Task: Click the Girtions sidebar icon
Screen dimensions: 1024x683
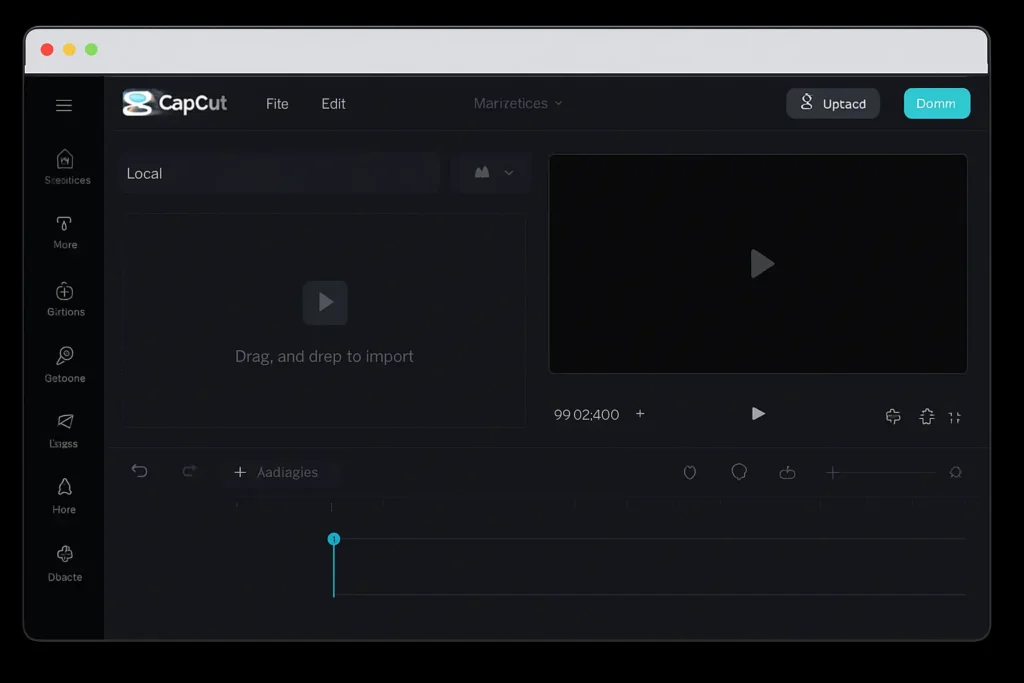Action: point(65,292)
